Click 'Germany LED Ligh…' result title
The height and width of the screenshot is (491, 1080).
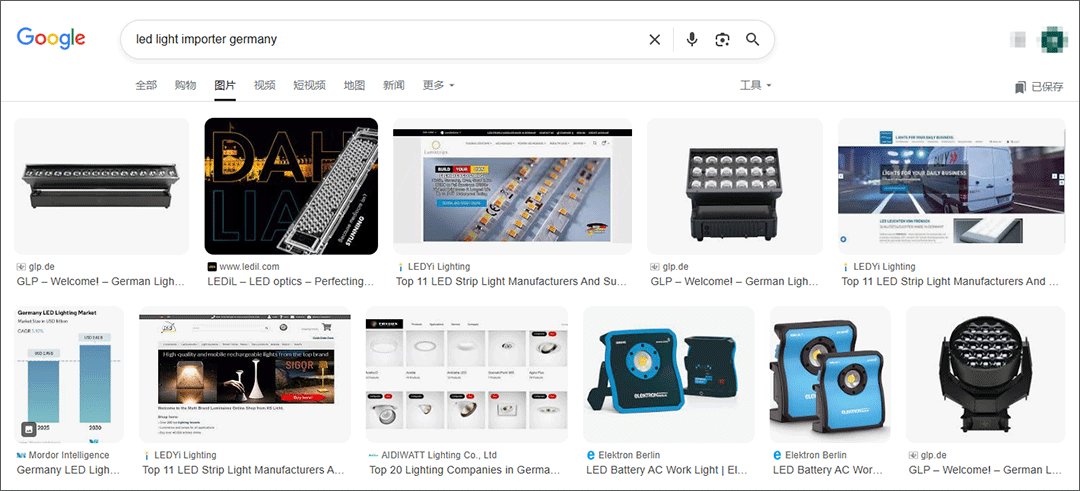68,470
